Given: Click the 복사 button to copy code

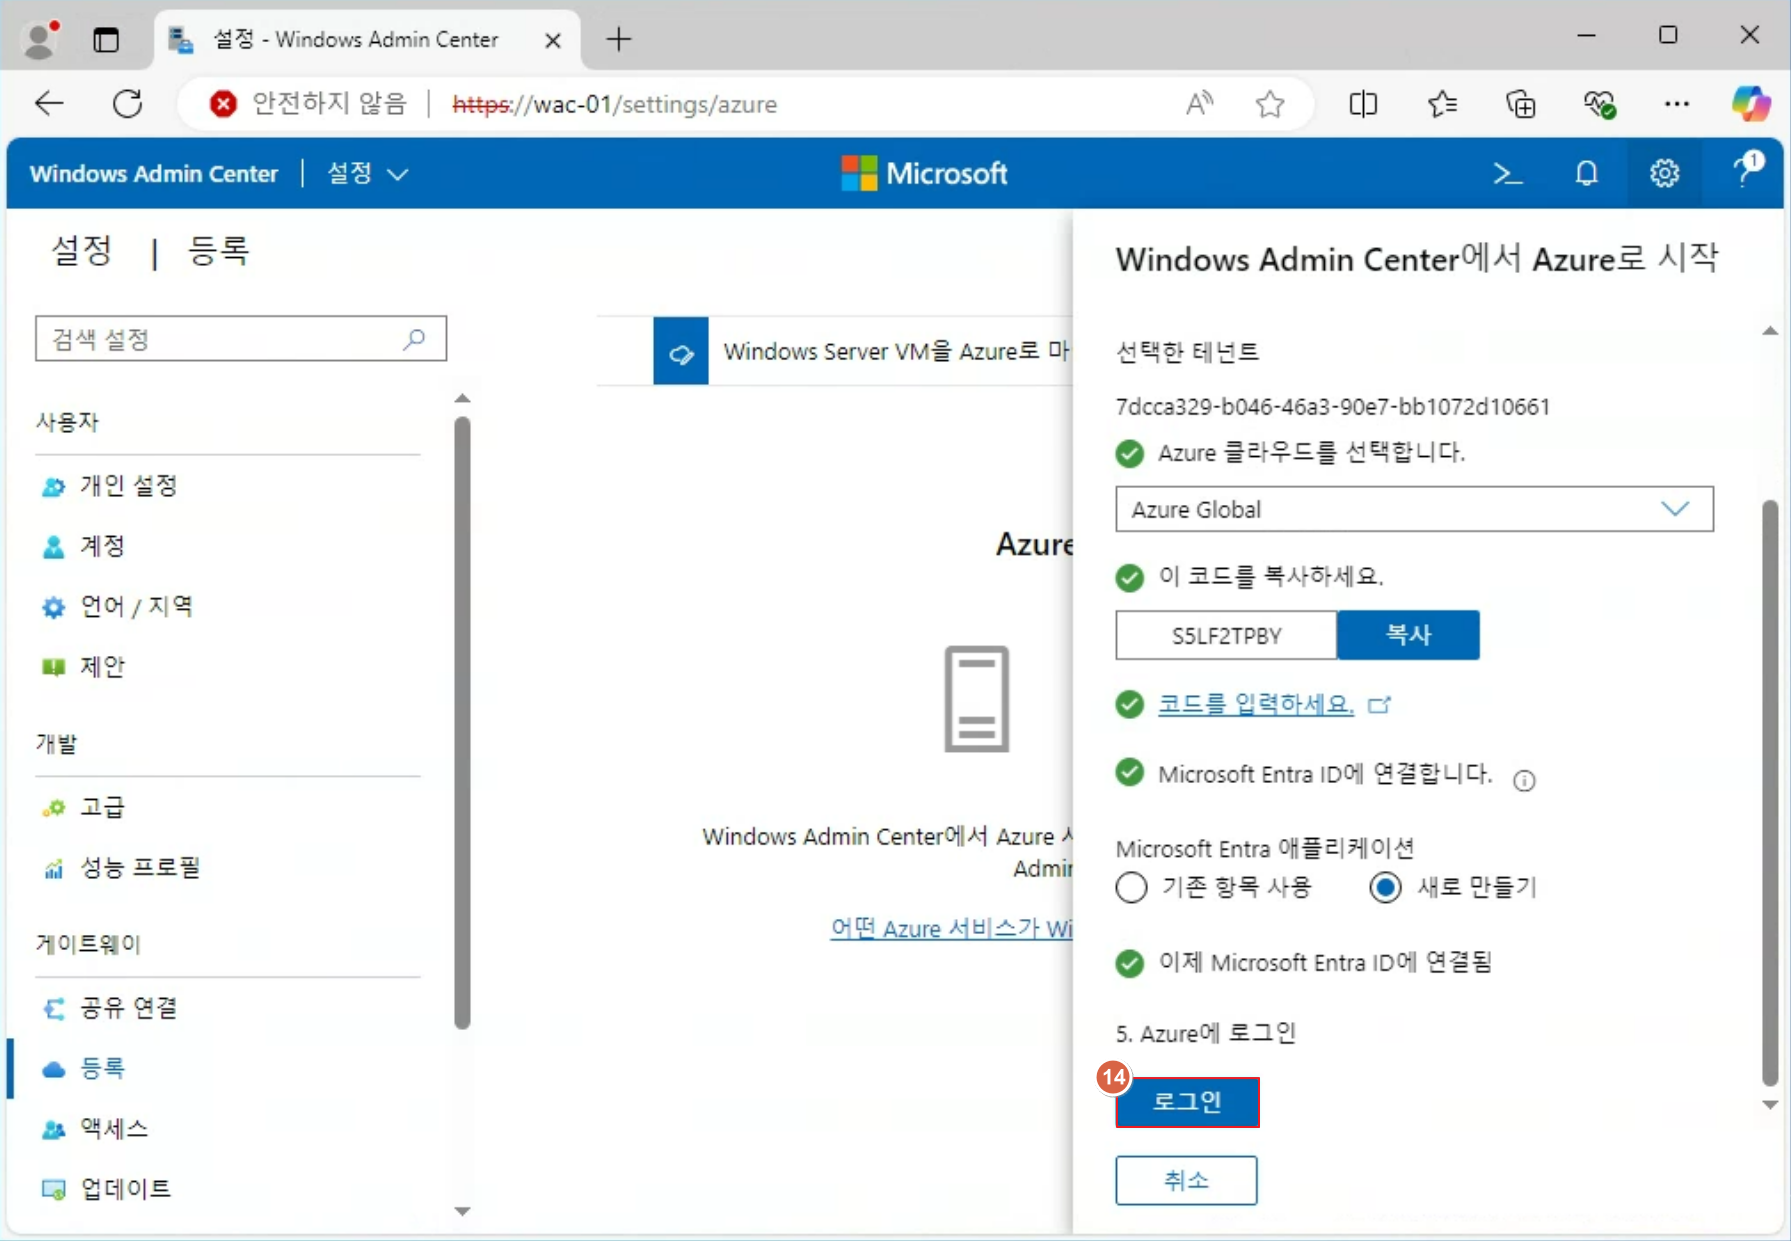Looking at the screenshot, I should click(x=1408, y=635).
